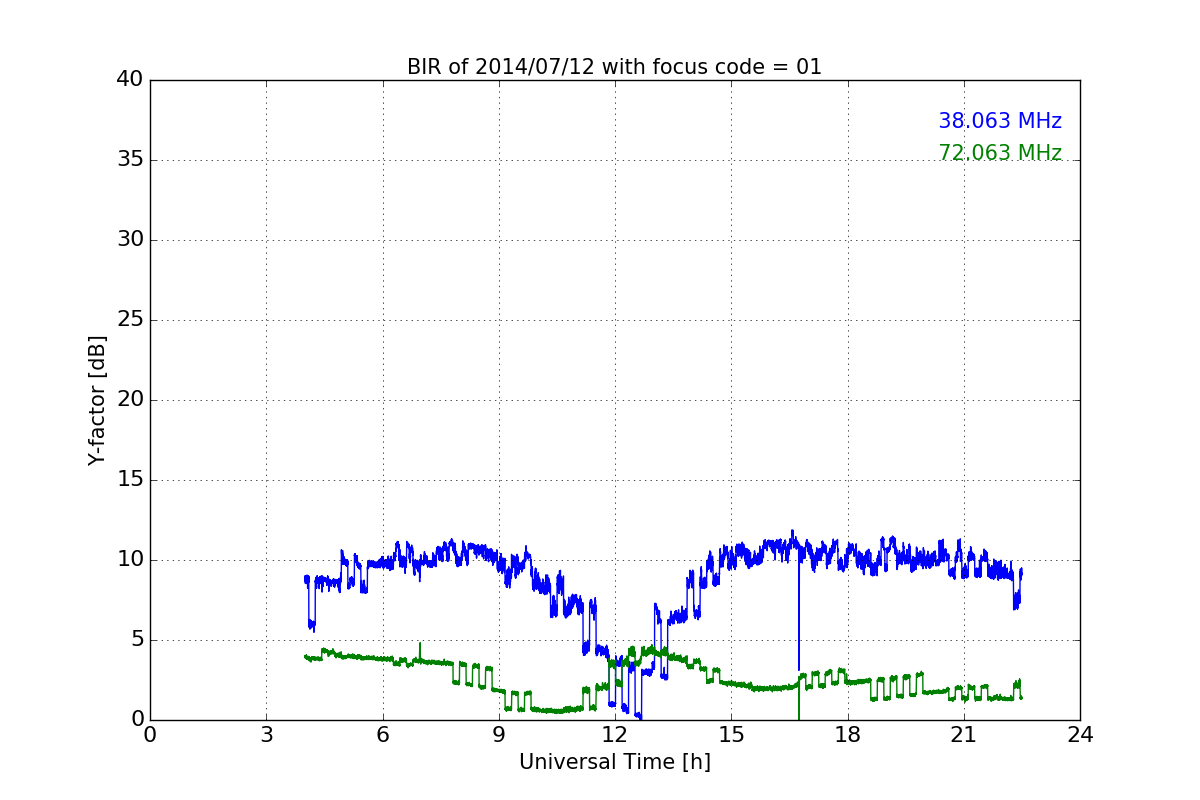Select the green 72.063 MHz legend label
1200x800 pixels.
1000,153
